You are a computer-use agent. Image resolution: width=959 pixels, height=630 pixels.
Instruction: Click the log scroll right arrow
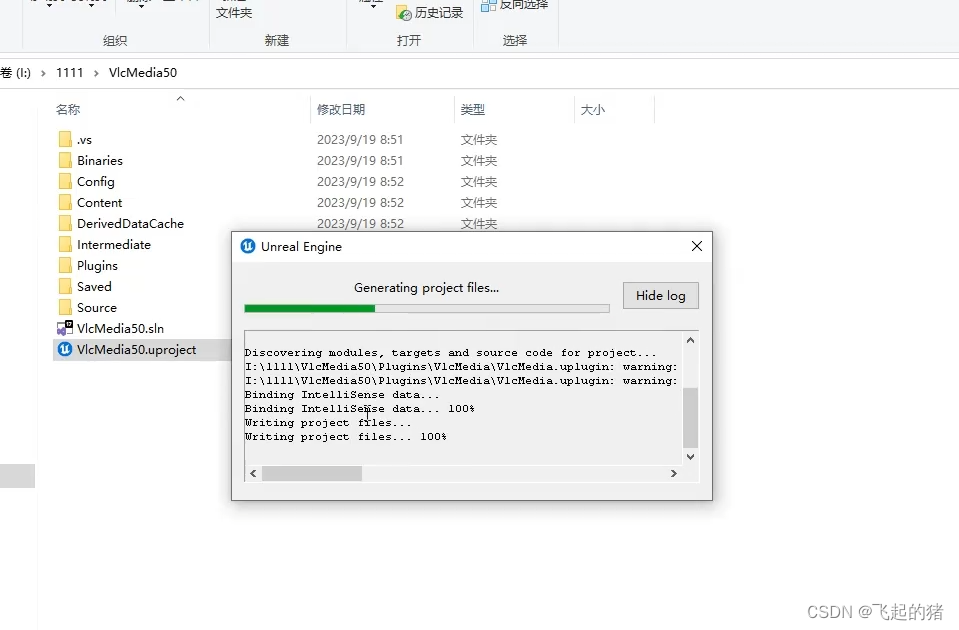673,473
